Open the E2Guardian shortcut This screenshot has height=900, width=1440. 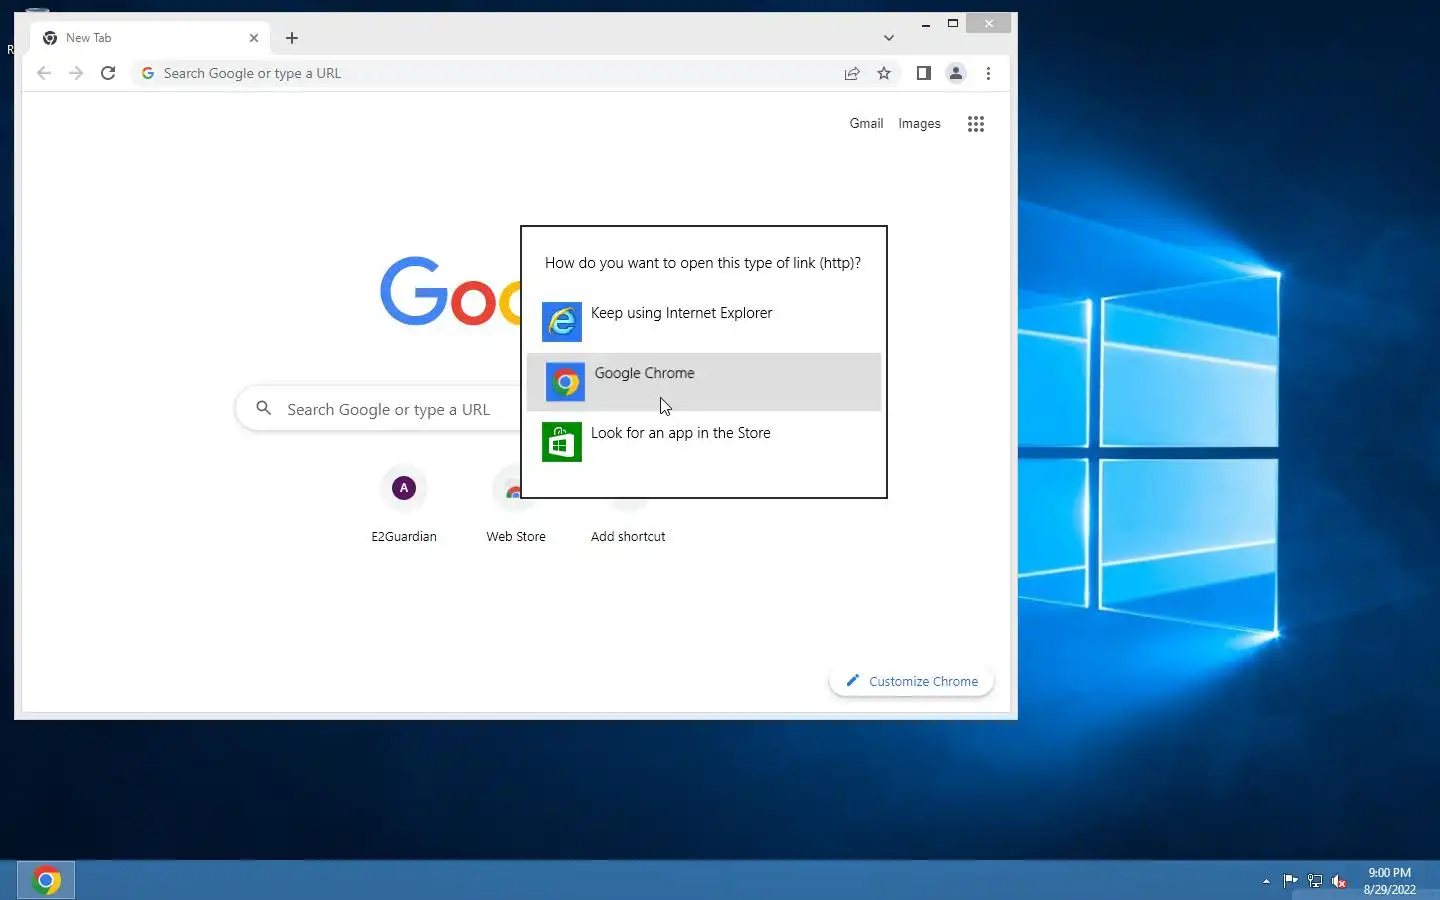(404, 505)
